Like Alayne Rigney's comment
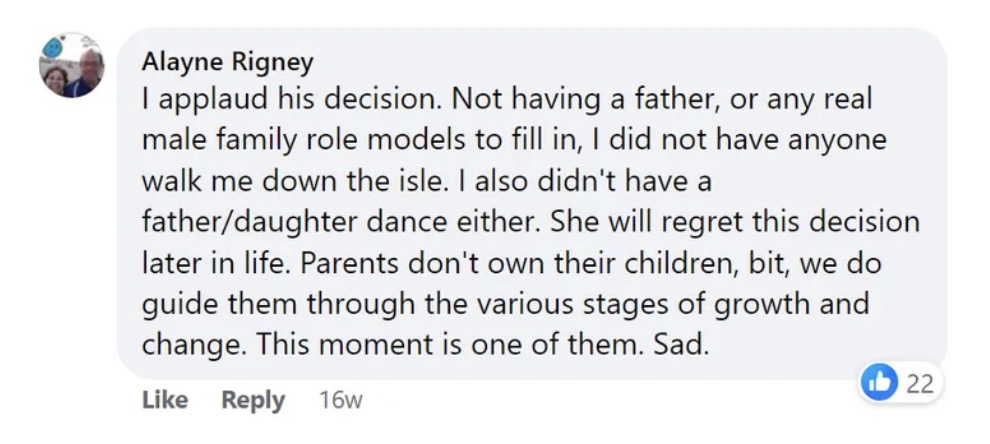The width and height of the screenshot is (990, 444). coord(165,400)
